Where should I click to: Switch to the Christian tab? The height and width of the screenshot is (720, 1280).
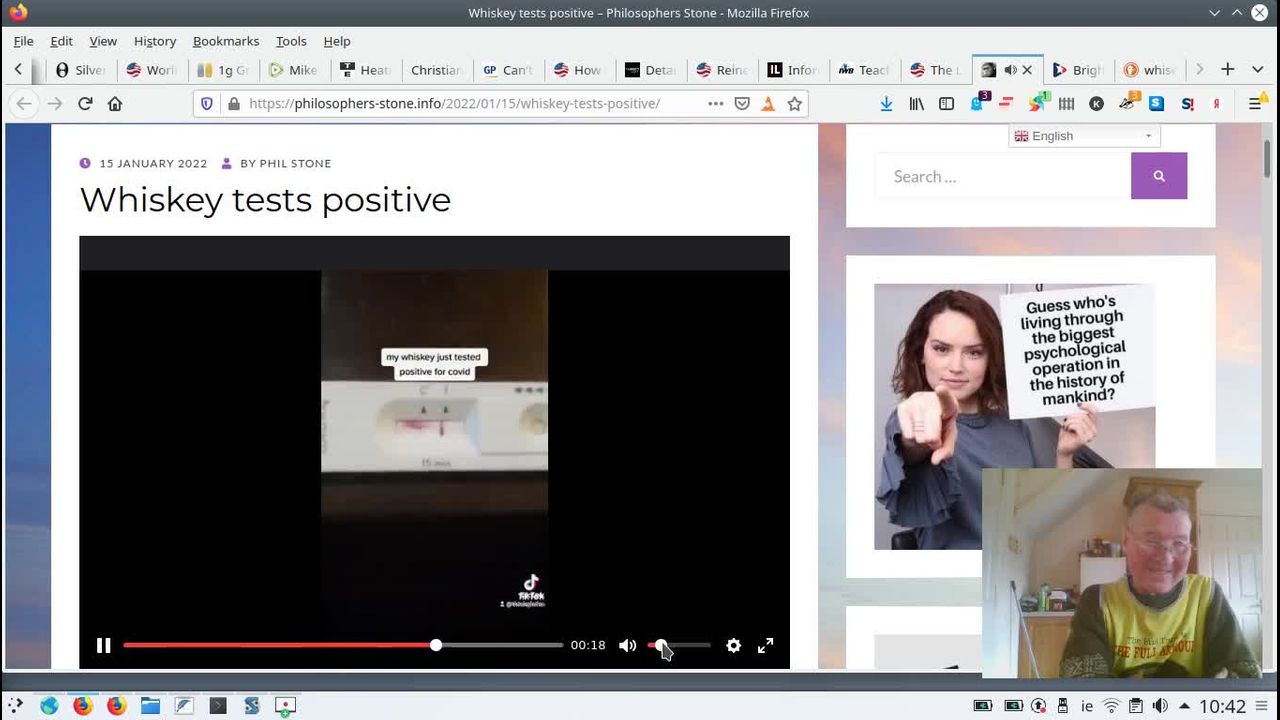435,70
